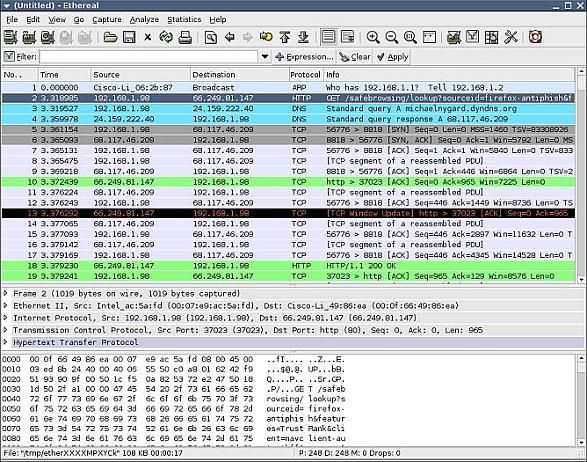The width and height of the screenshot is (587, 462).
Task: Click the greyed forward arrow icon
Action: (x=247, y=37)
